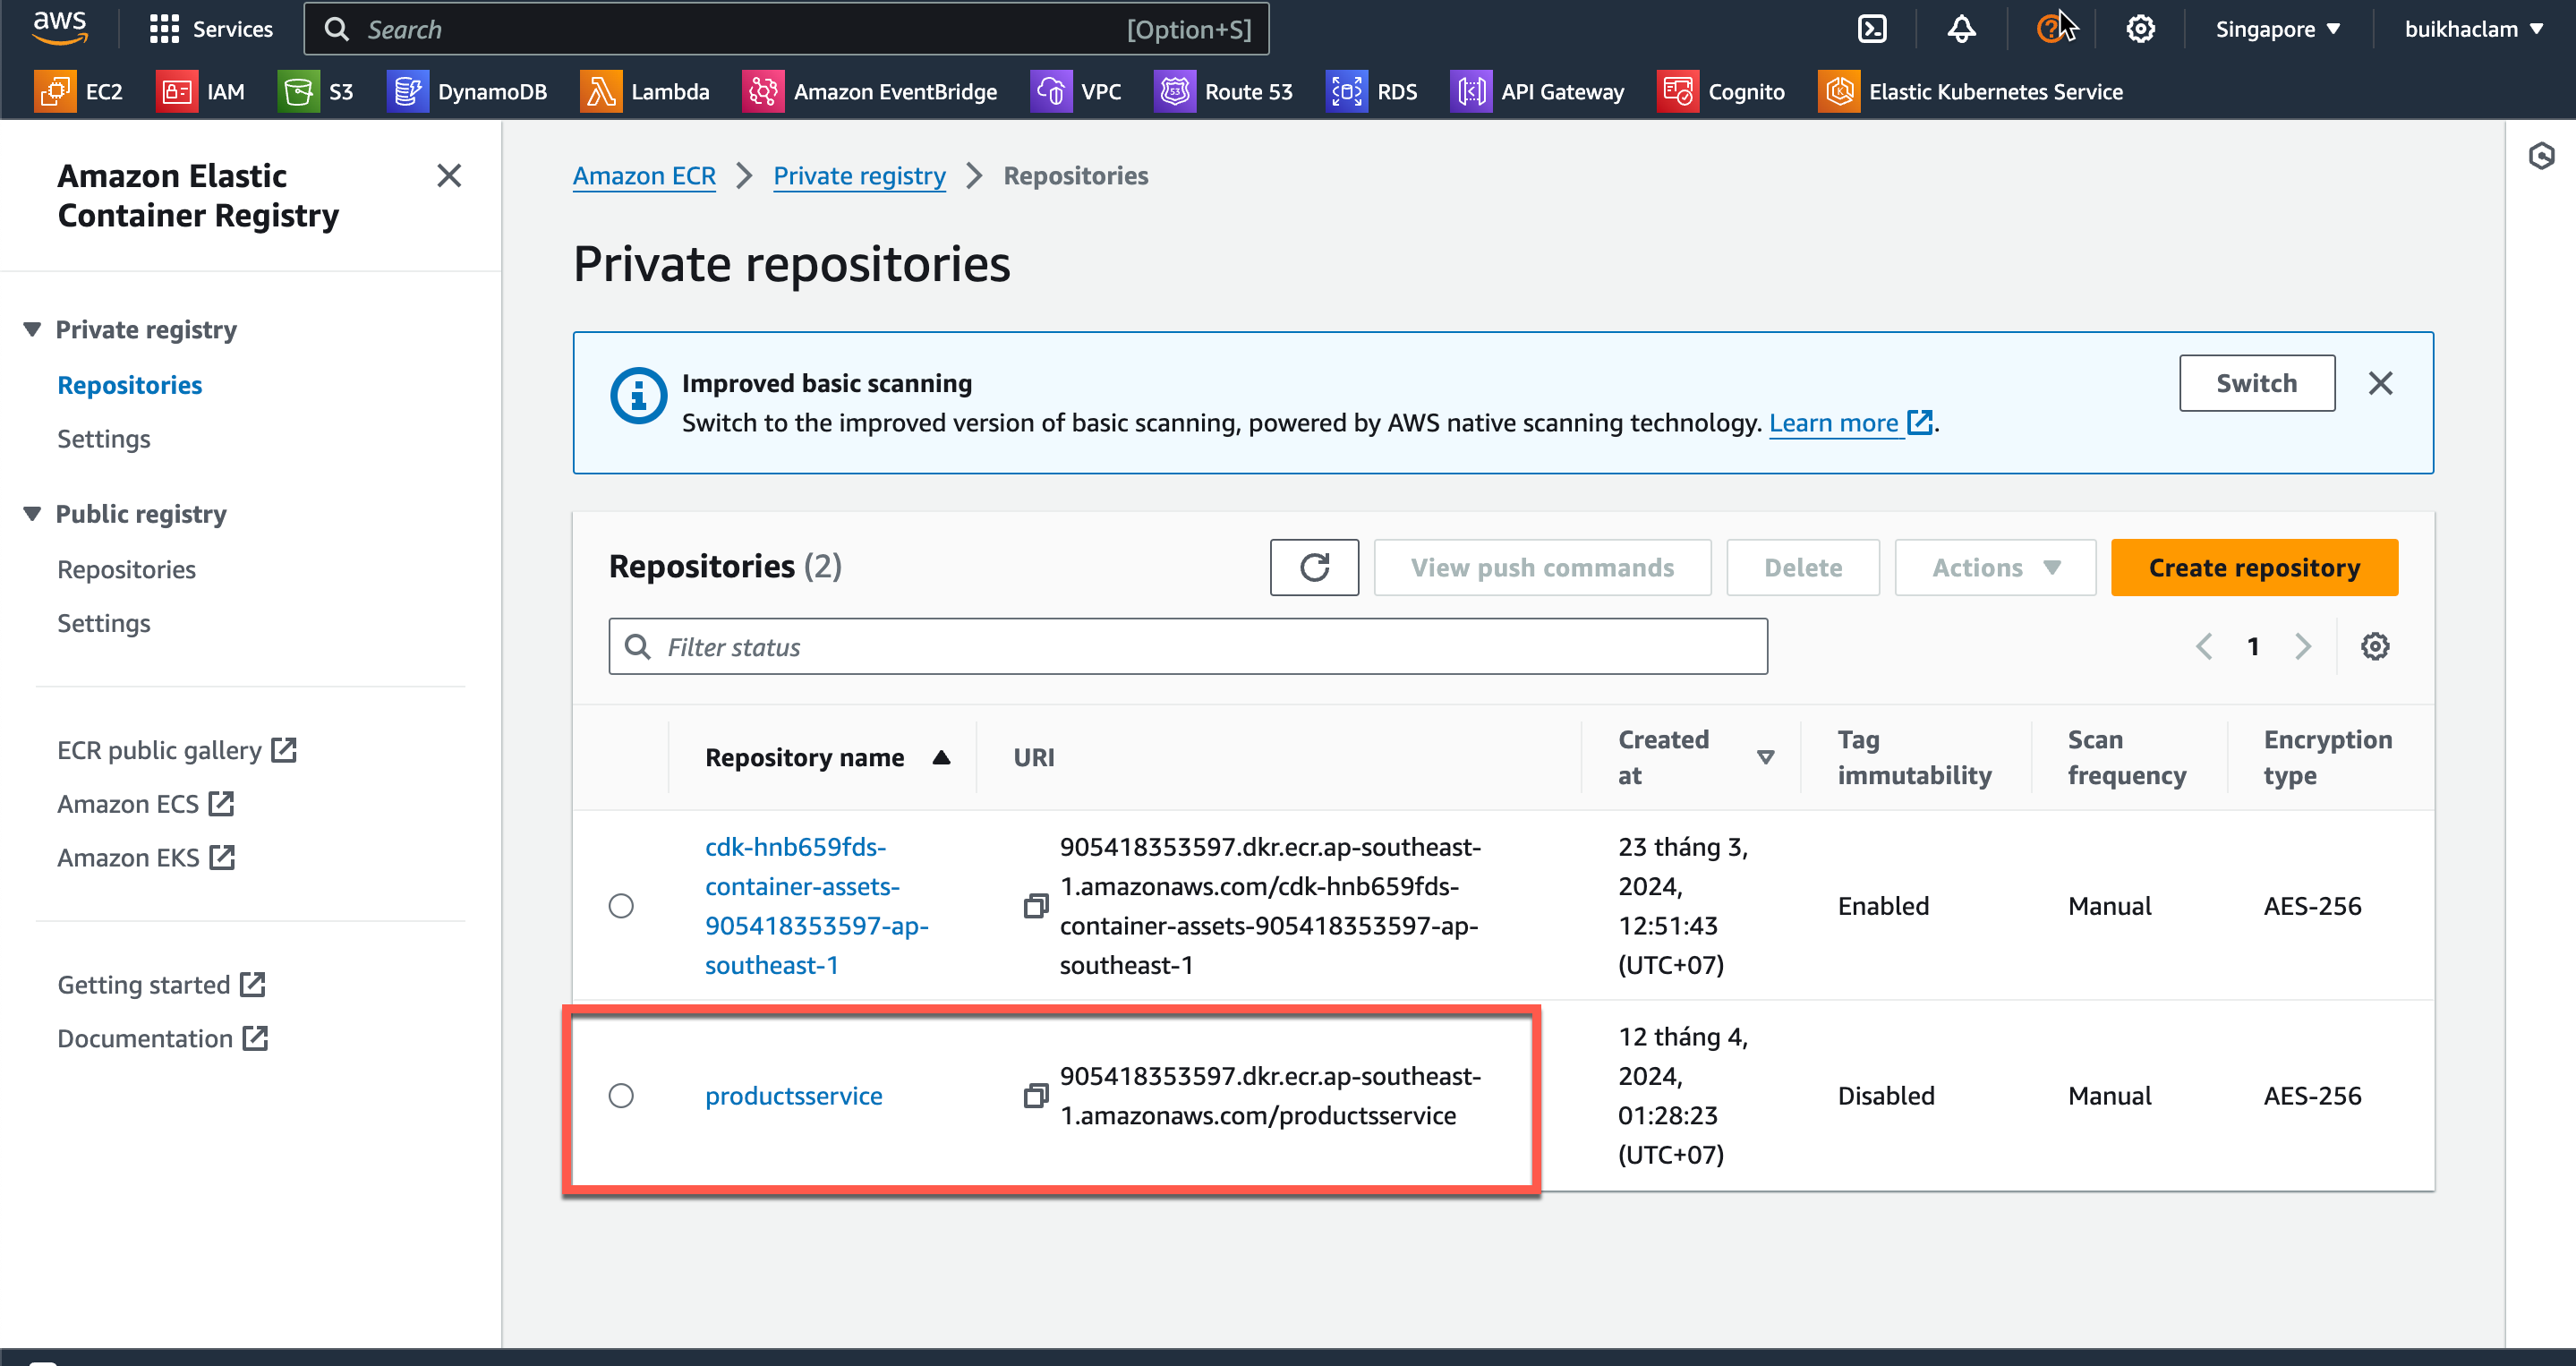The width and height of the screenshot is (2576, 1366).
Task: Select the productsservice repository radio button
Action: [x=621, y=1096]
